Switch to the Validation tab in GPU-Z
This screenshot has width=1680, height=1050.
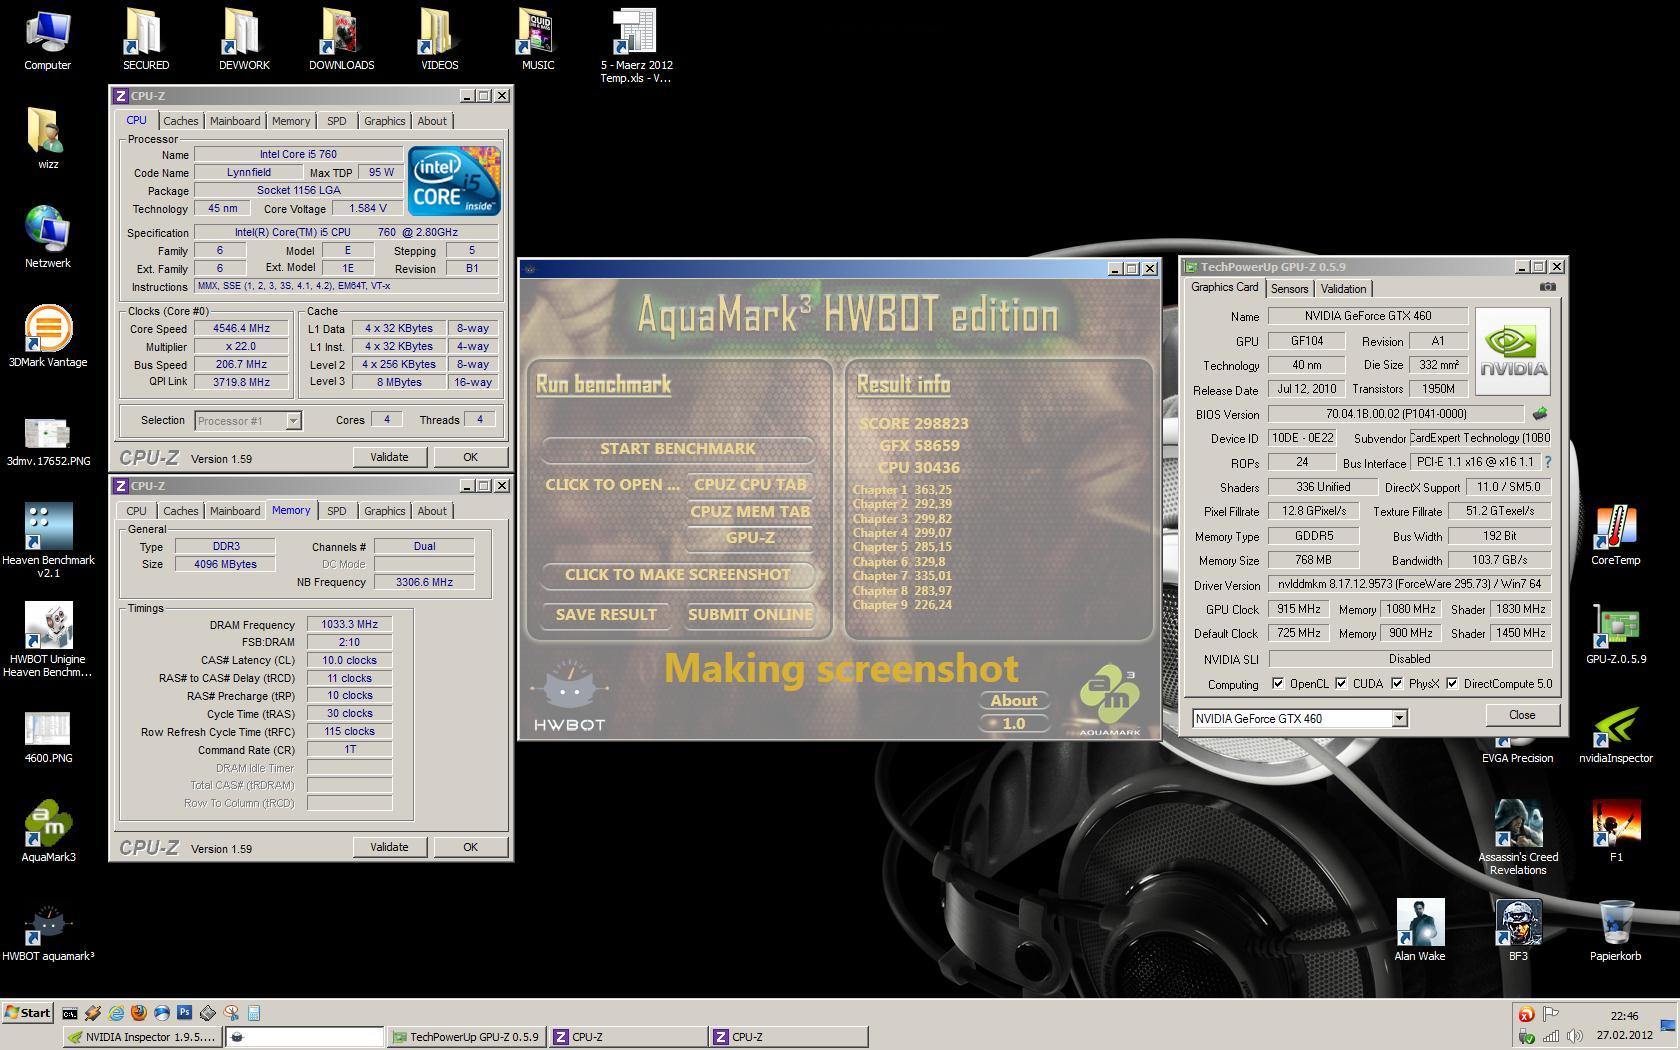[x=1343, y=289]
